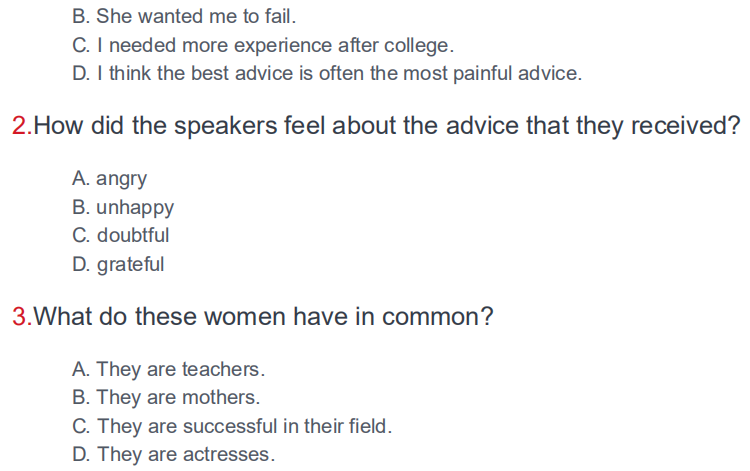Click the word 'received?' in question 2

(685, 126)
